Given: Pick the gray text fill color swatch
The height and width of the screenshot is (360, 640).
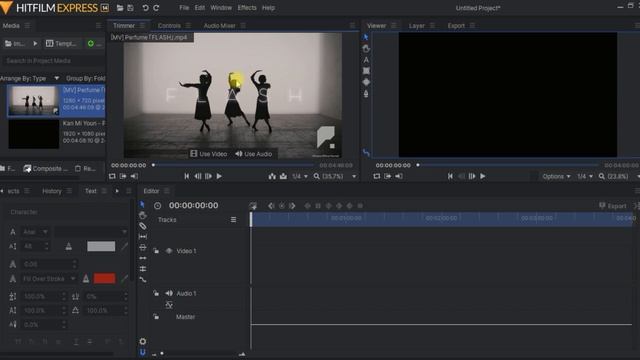Looking at the screenshot, I should [101, 246].
